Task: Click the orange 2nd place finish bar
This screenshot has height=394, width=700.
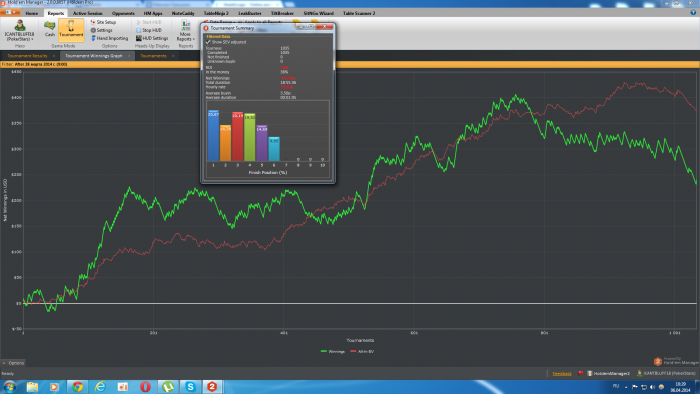Action: (x=225, y=143)
